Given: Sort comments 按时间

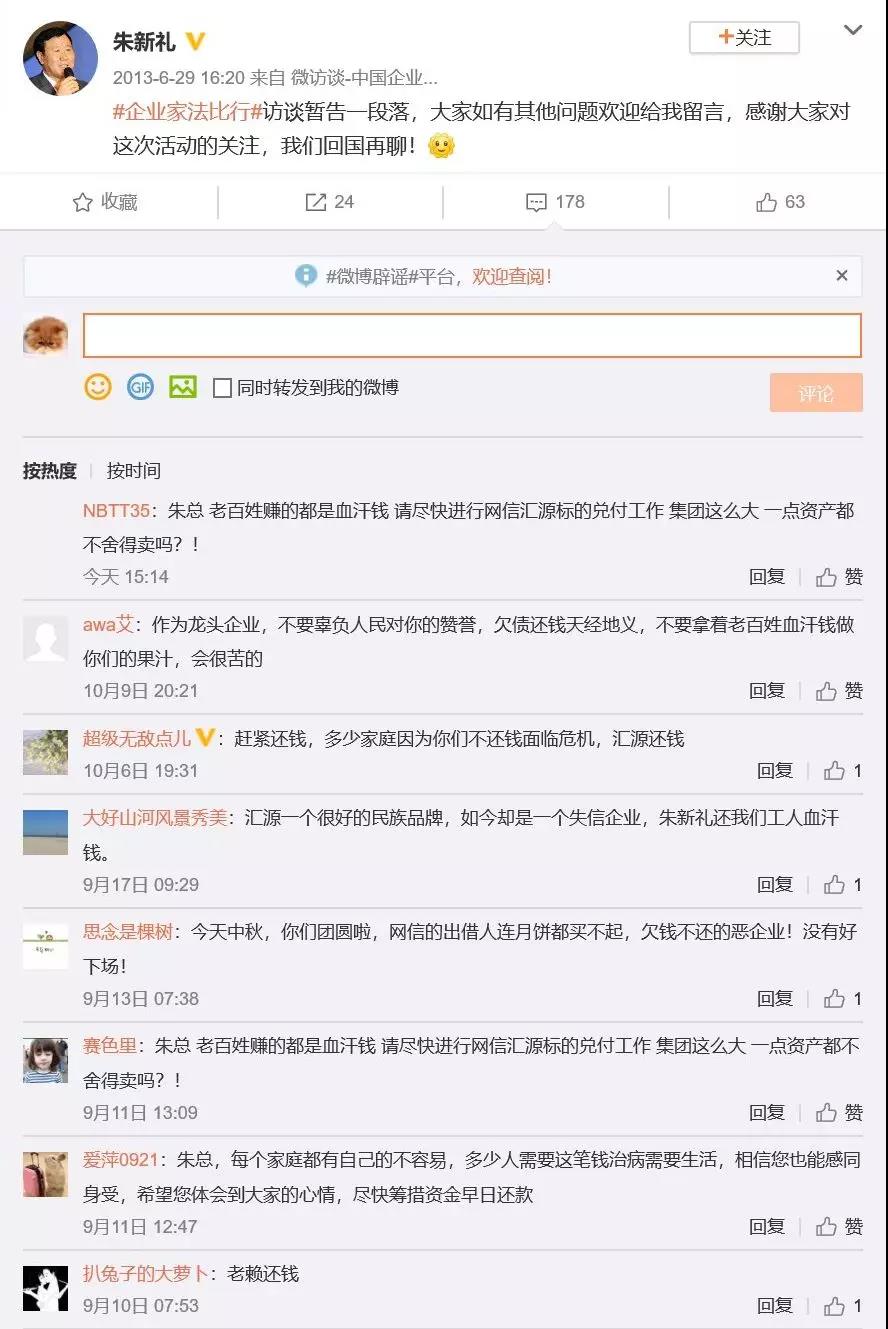Looking at the screenshot, I should [134, 470].
